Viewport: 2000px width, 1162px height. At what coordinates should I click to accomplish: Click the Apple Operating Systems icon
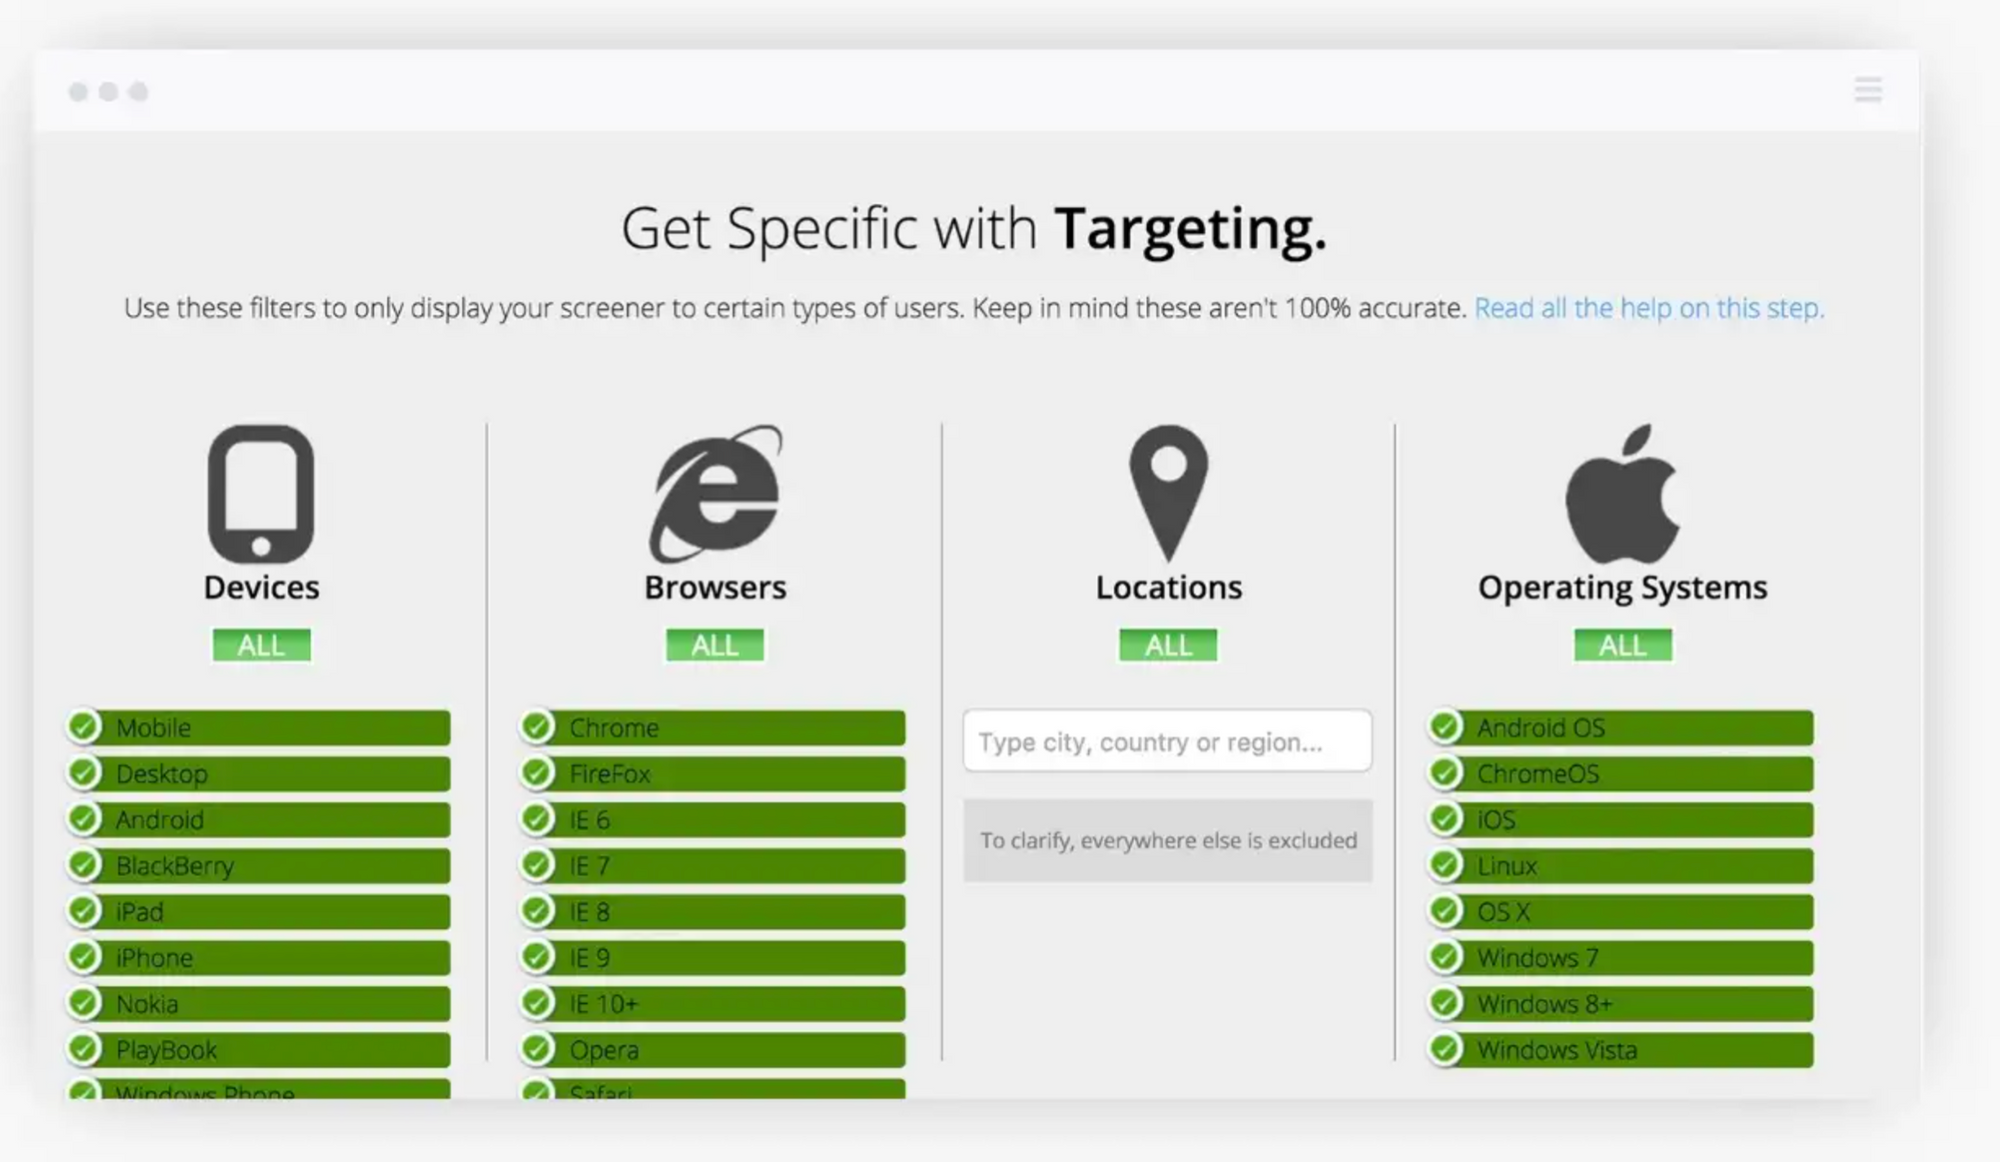pyautogui.click(x=1622, y=493)
